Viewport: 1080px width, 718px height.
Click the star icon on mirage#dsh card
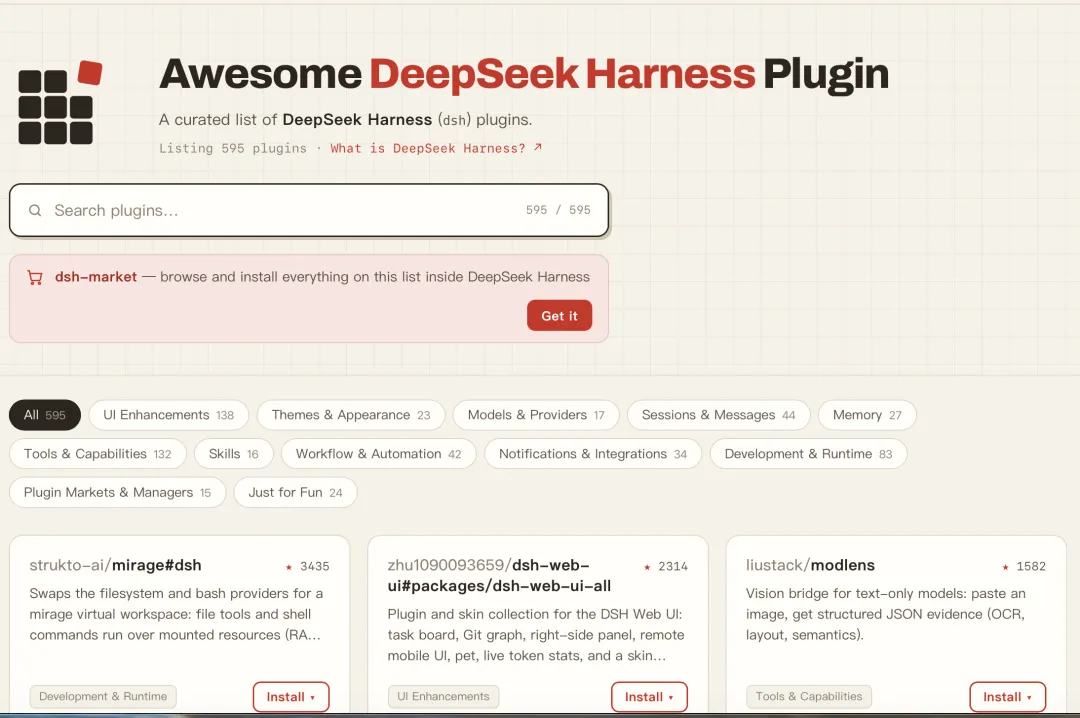click(x=289, y=567)
